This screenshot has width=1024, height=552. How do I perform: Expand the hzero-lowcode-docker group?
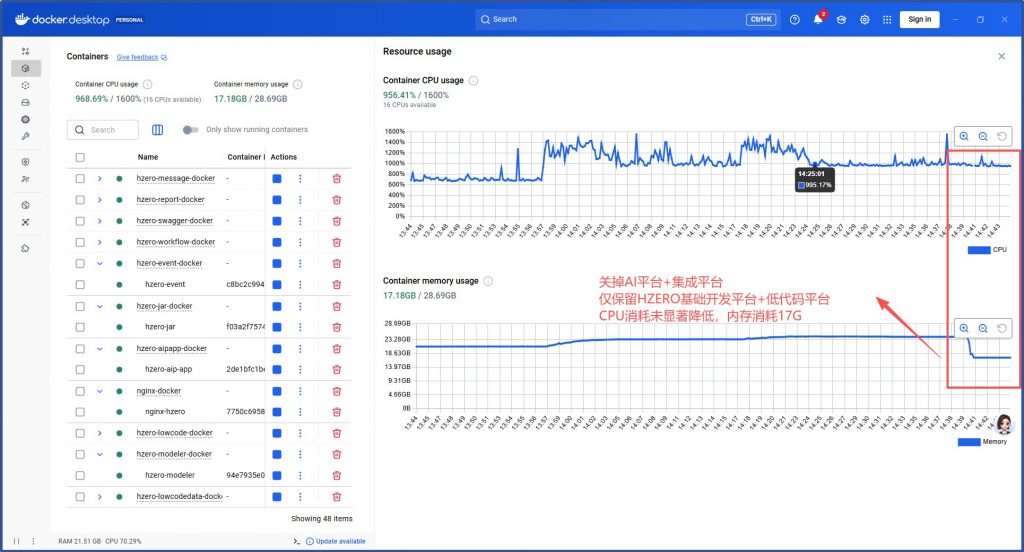[100, 433]
